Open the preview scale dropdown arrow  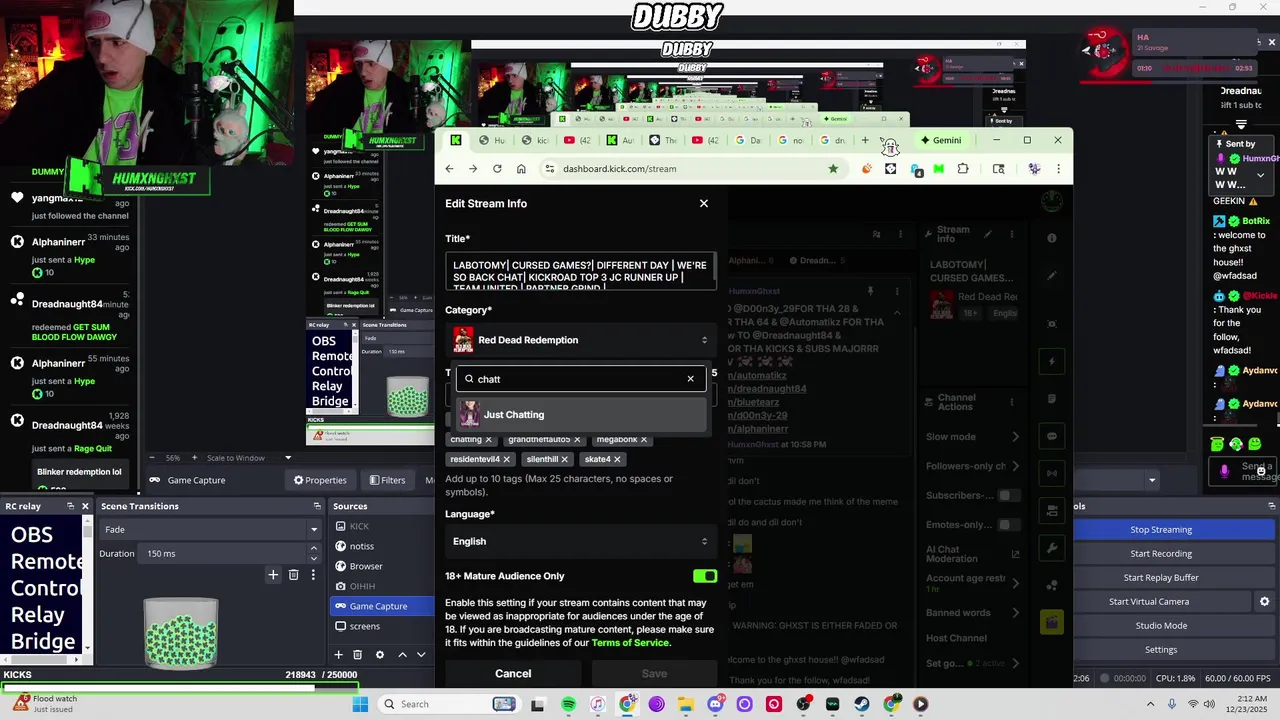[x=288, y=458]
